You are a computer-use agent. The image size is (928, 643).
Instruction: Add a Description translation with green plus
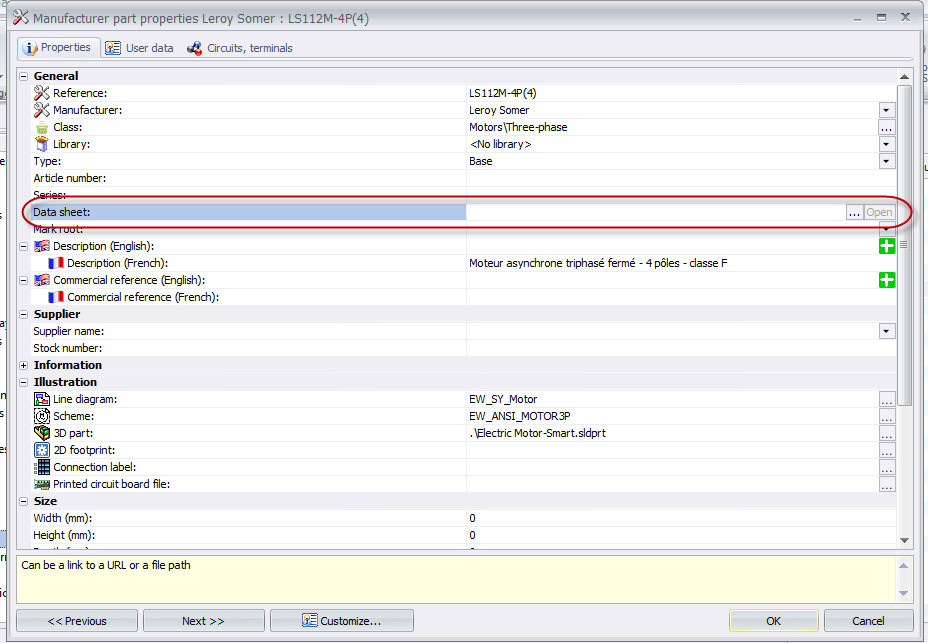pyautogui.click(x=887, y=246)
